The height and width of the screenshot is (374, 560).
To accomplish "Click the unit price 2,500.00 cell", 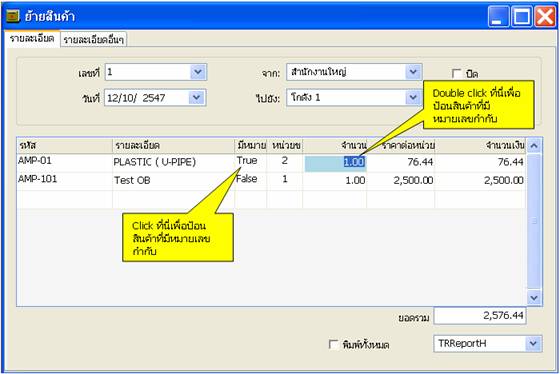I will pyautogui.click(x=401, y=181).
